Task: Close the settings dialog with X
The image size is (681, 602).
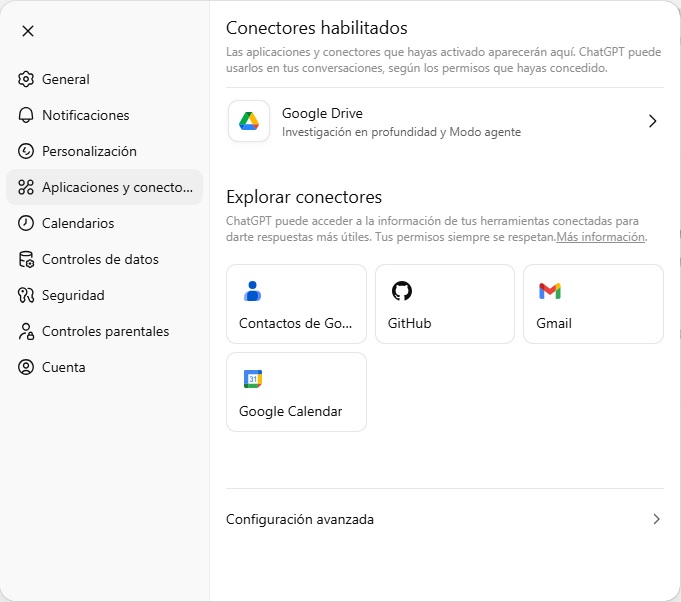Action: pos(28,31)
